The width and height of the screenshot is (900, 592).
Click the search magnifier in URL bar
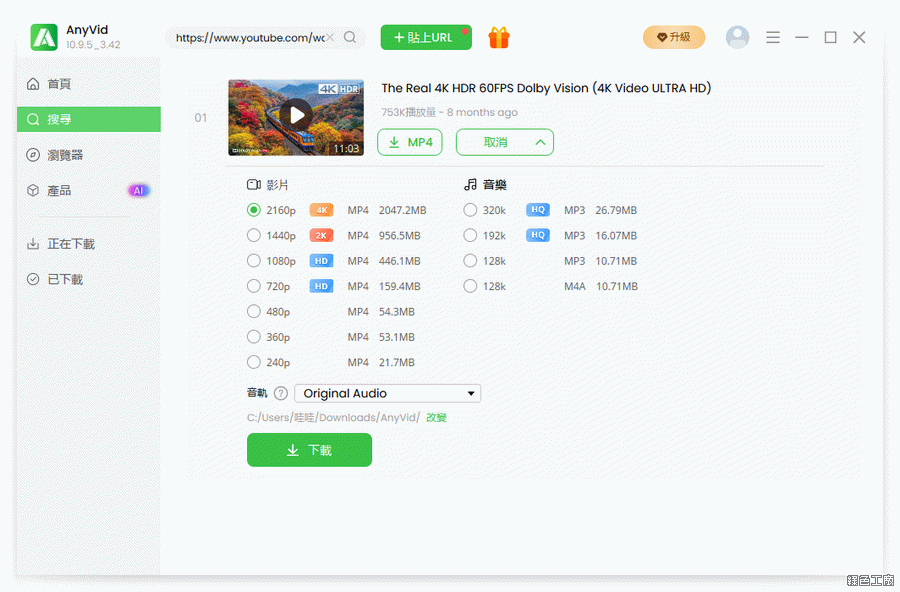(x=350, y=38)
